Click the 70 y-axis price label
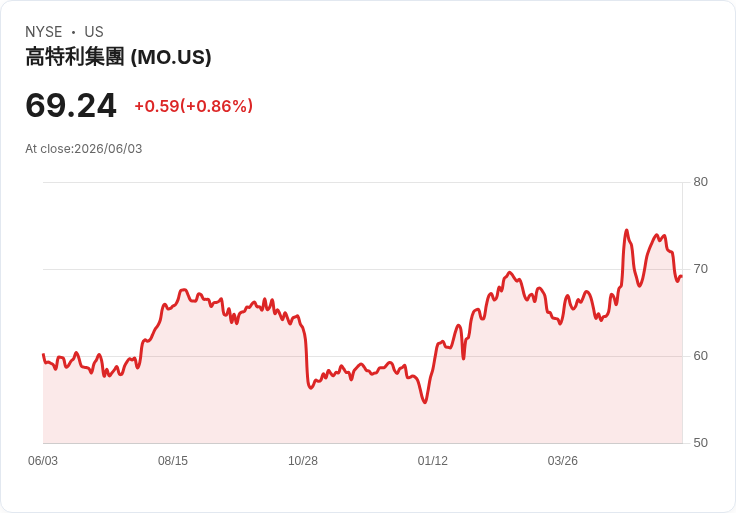Image resolution: width=736 pixels, height=513 pixels. click(700, 269)
